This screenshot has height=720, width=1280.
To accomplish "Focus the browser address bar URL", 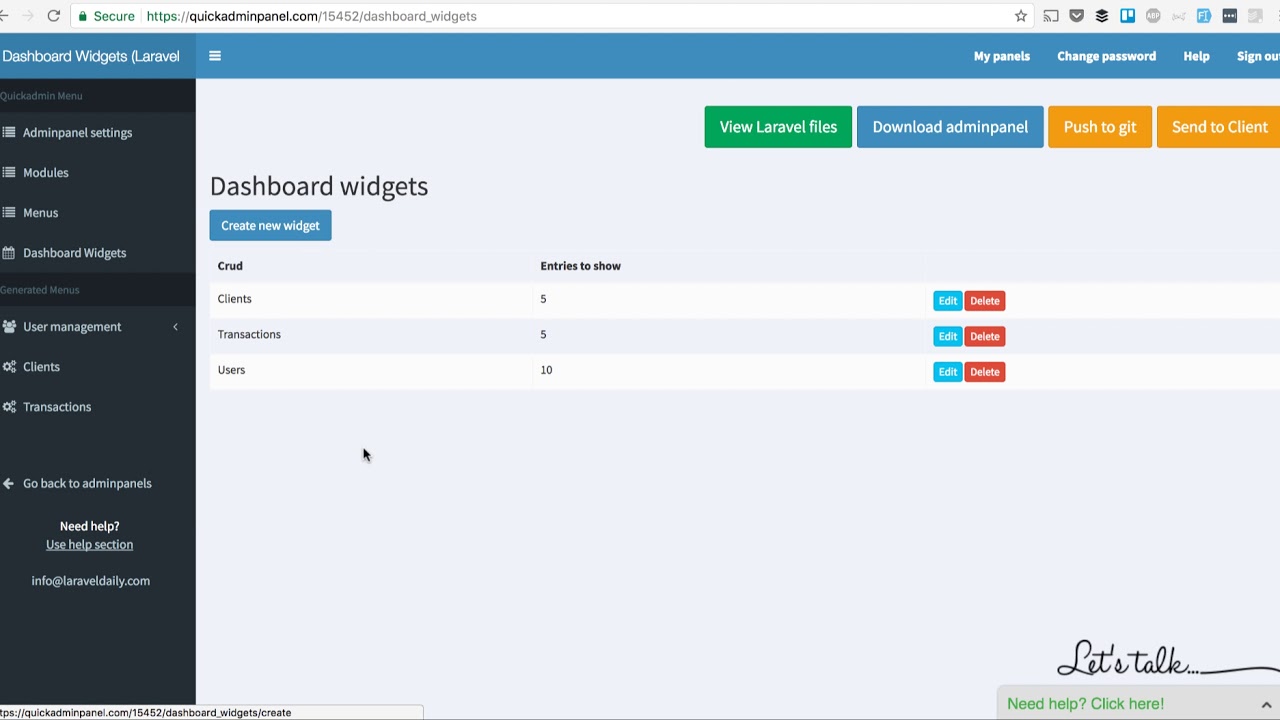I will tap(311, 16).
